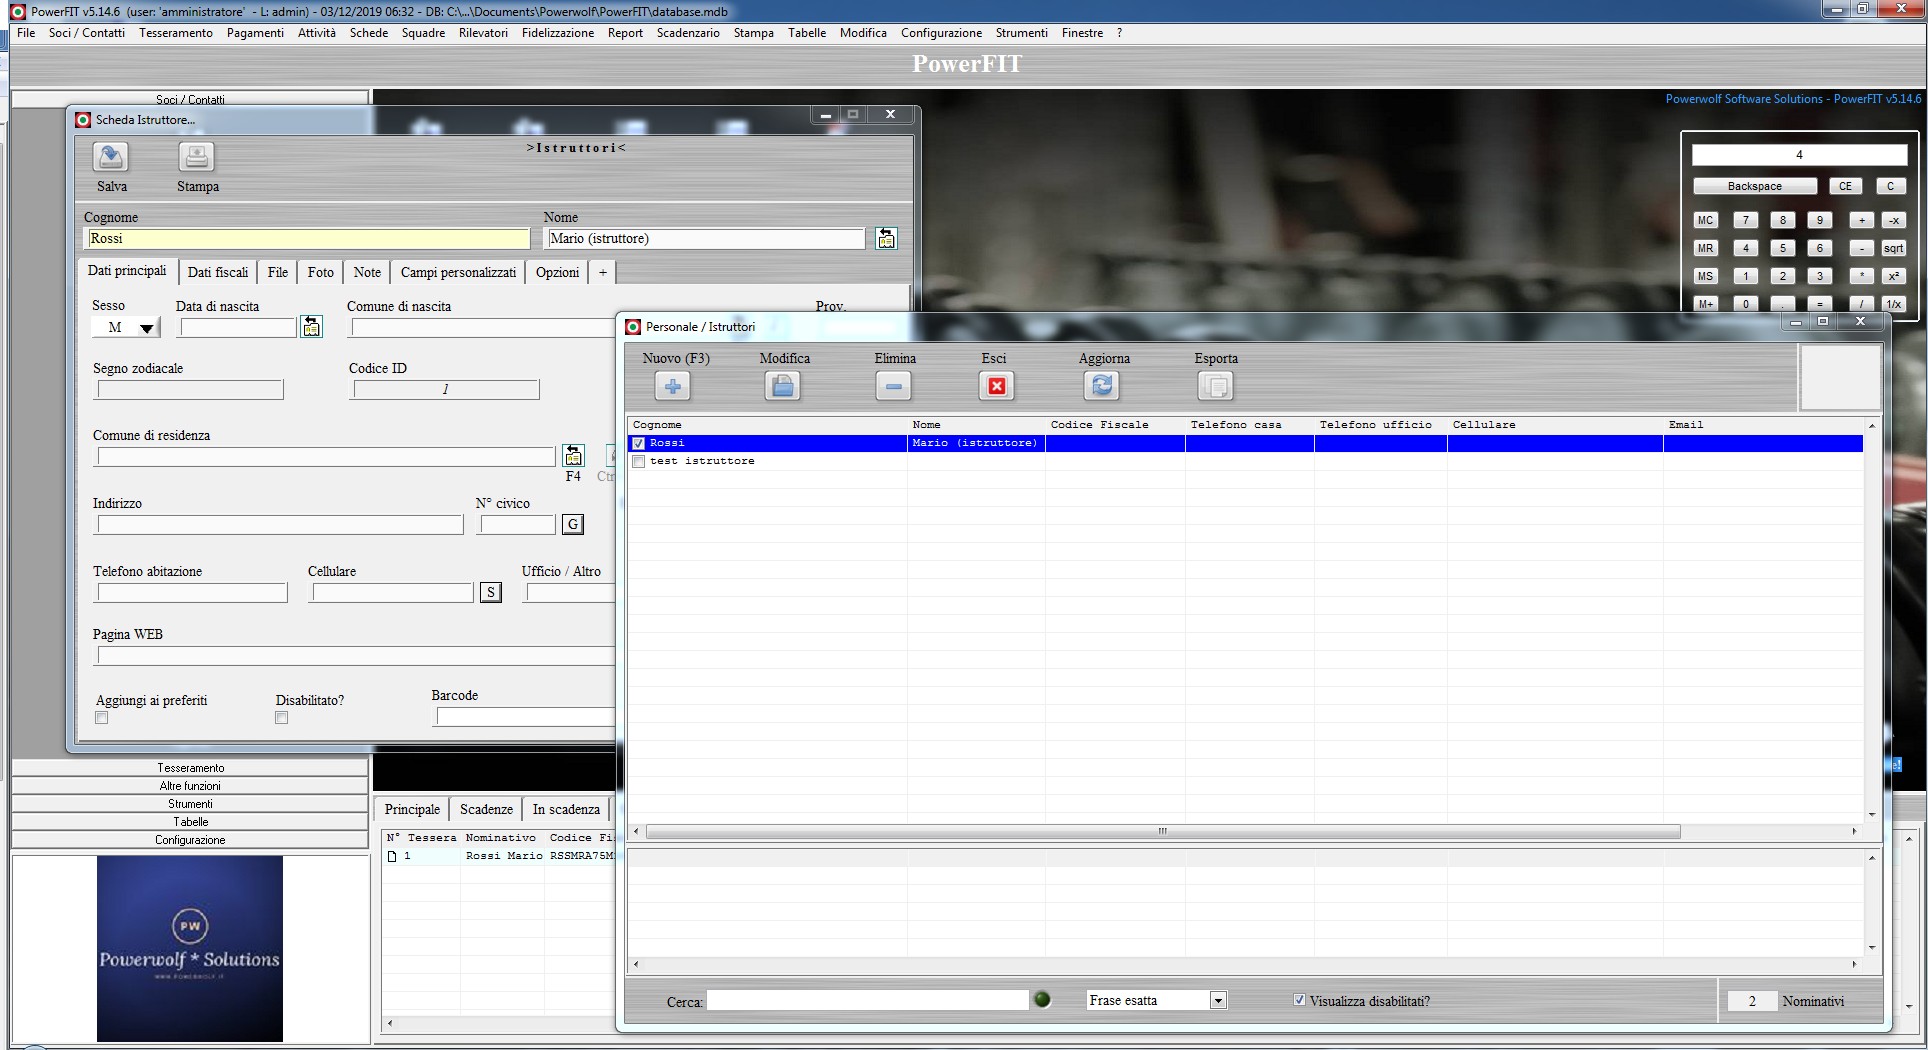
Task: Click the istruttori list horizontal scrollbar
Action: [x=1163, y=831]
